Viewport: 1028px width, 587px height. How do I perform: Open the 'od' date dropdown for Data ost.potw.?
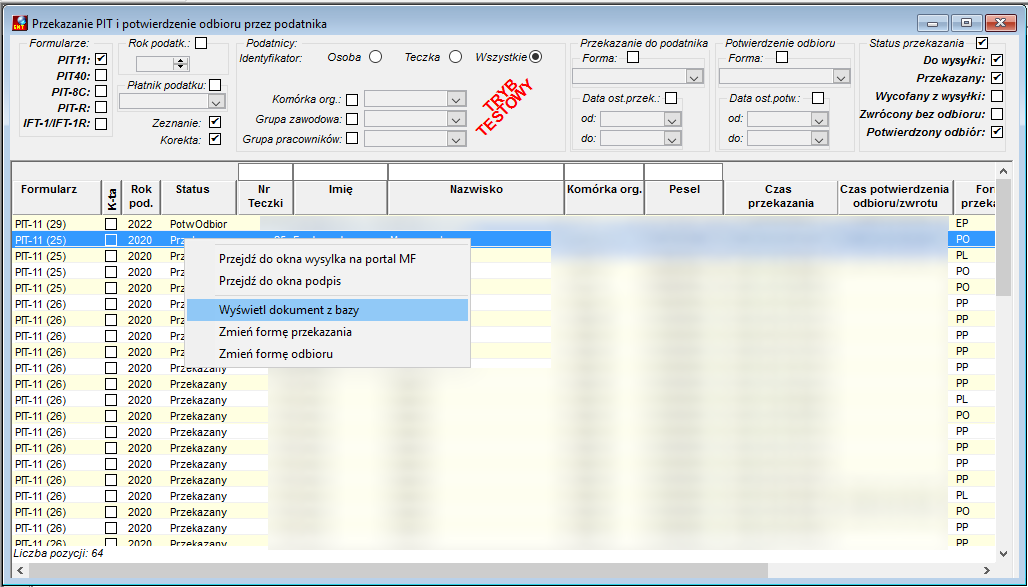(819, 120)
